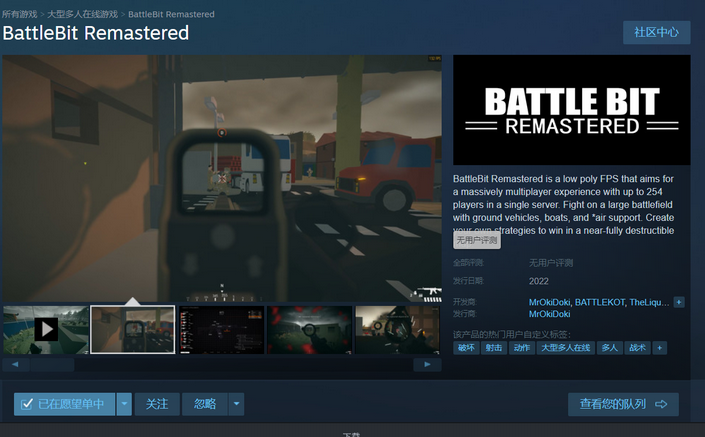Toggle the 已在愿望单中 wishlist checkbox button
Image resolution: width=705 pixels, height=437 pixels.
click(x=64, y=404)
